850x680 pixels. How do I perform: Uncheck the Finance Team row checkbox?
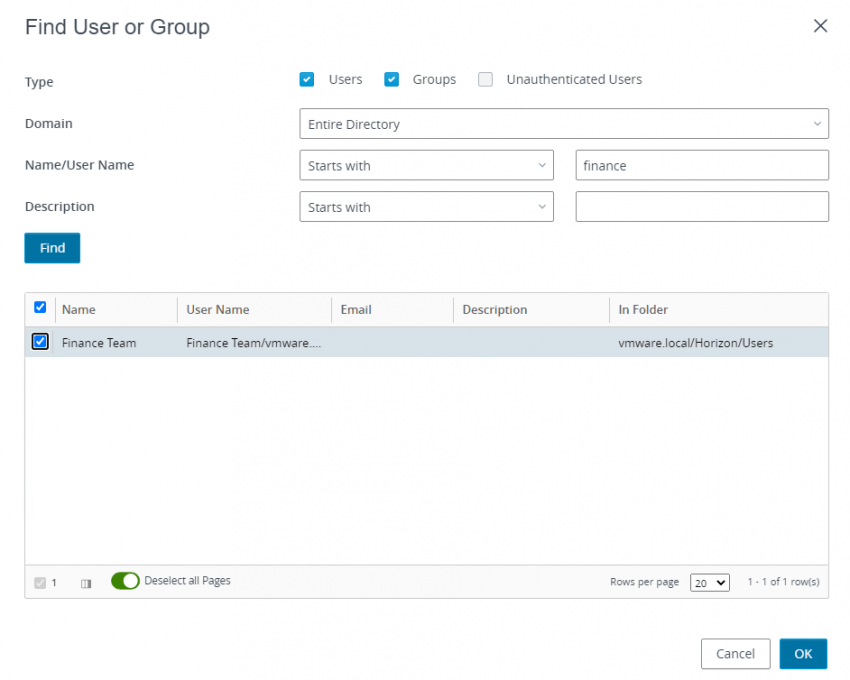pos(40,341)
